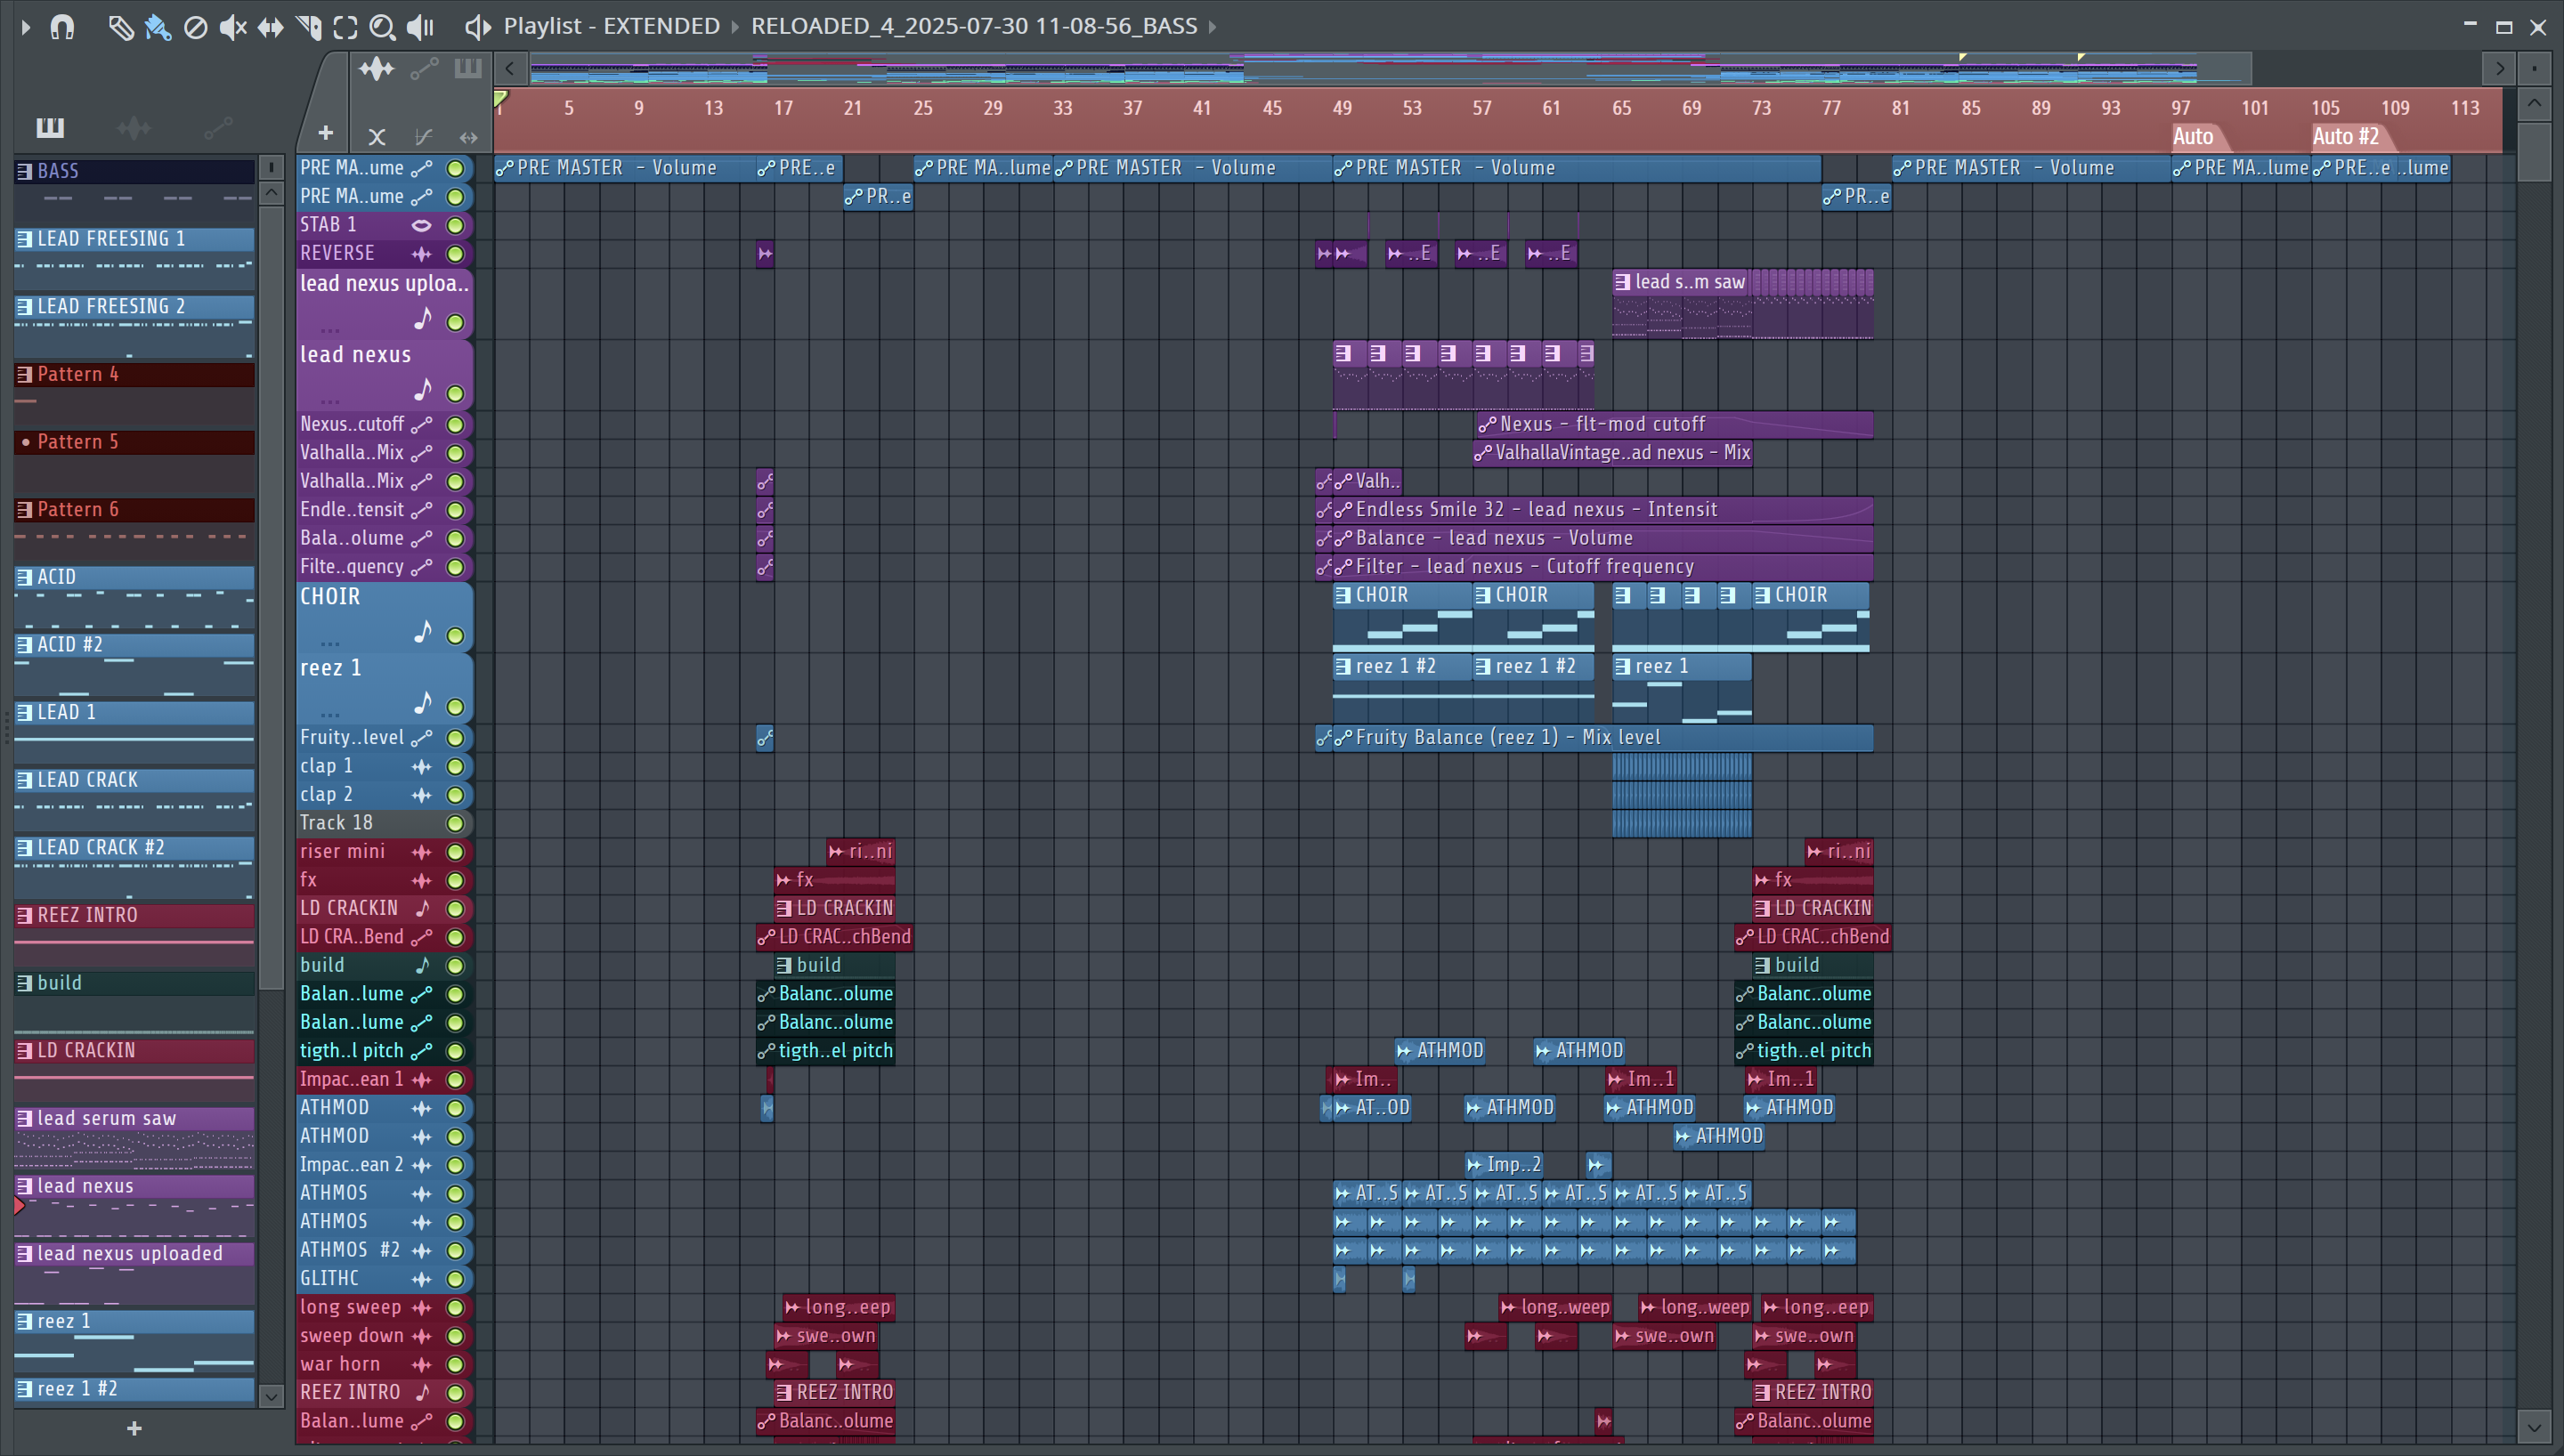Image resolution: width=2564 pixels, height=1456 pixels.
Task: Mute the war horn track
Action: coord(455,1365)
